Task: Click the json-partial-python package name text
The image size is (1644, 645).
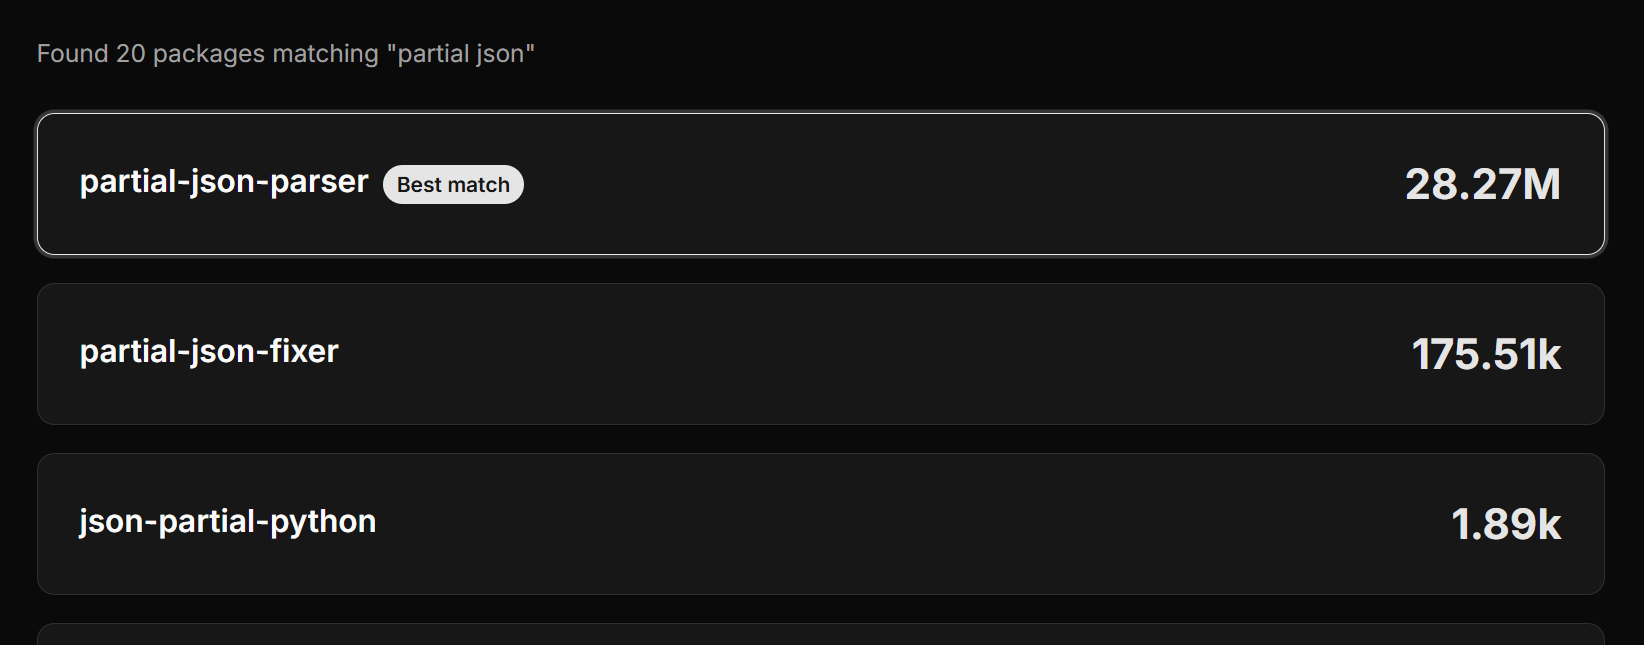Action: tap(228, 521)
